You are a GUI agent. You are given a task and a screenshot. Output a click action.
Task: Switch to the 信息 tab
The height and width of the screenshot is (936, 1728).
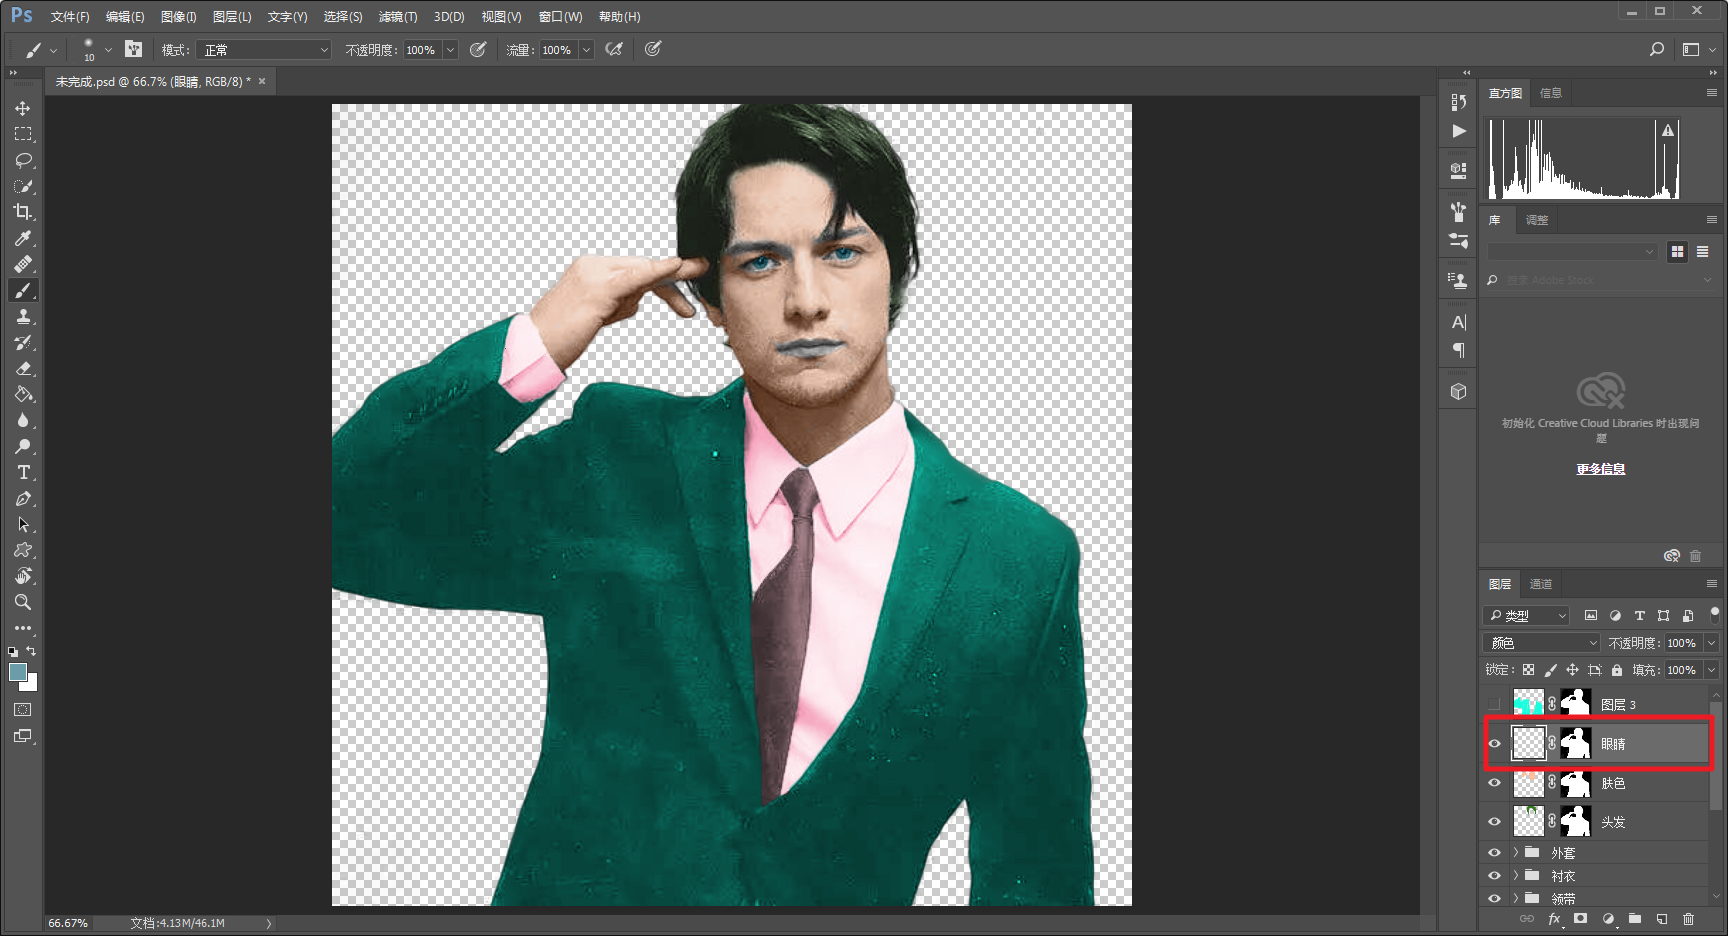point(1551,93)
